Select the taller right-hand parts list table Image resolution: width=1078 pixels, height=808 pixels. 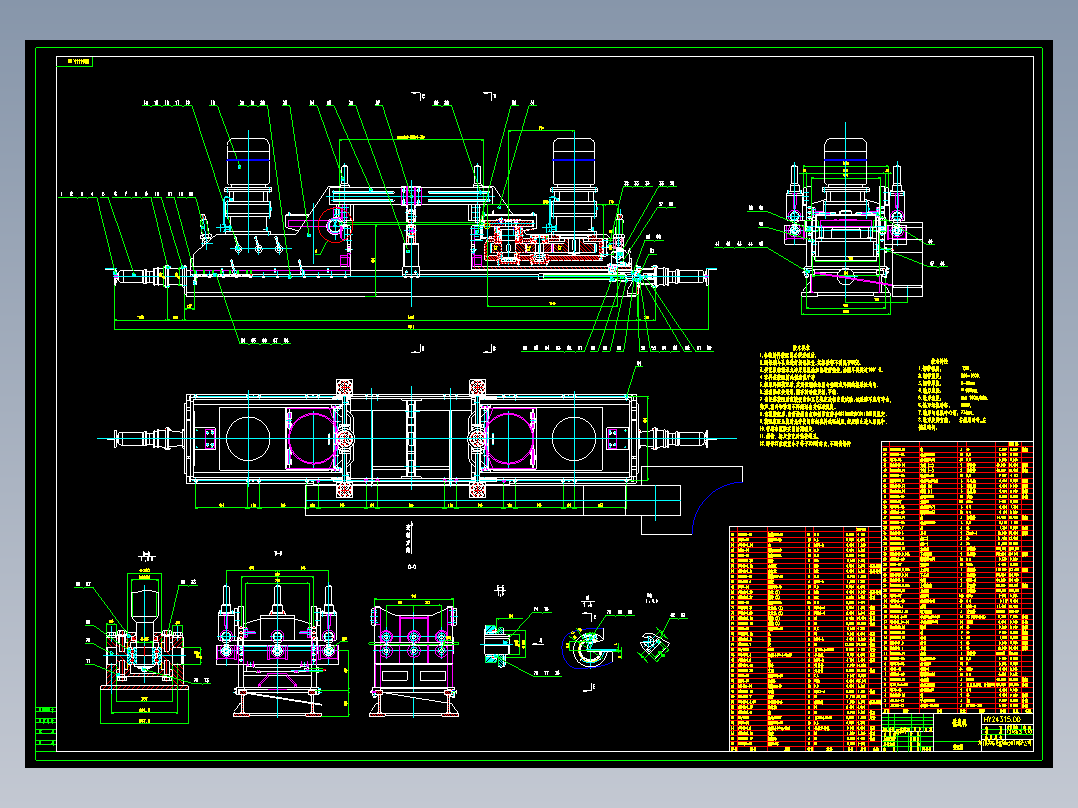pyautogui.click(x=957, y=578)
